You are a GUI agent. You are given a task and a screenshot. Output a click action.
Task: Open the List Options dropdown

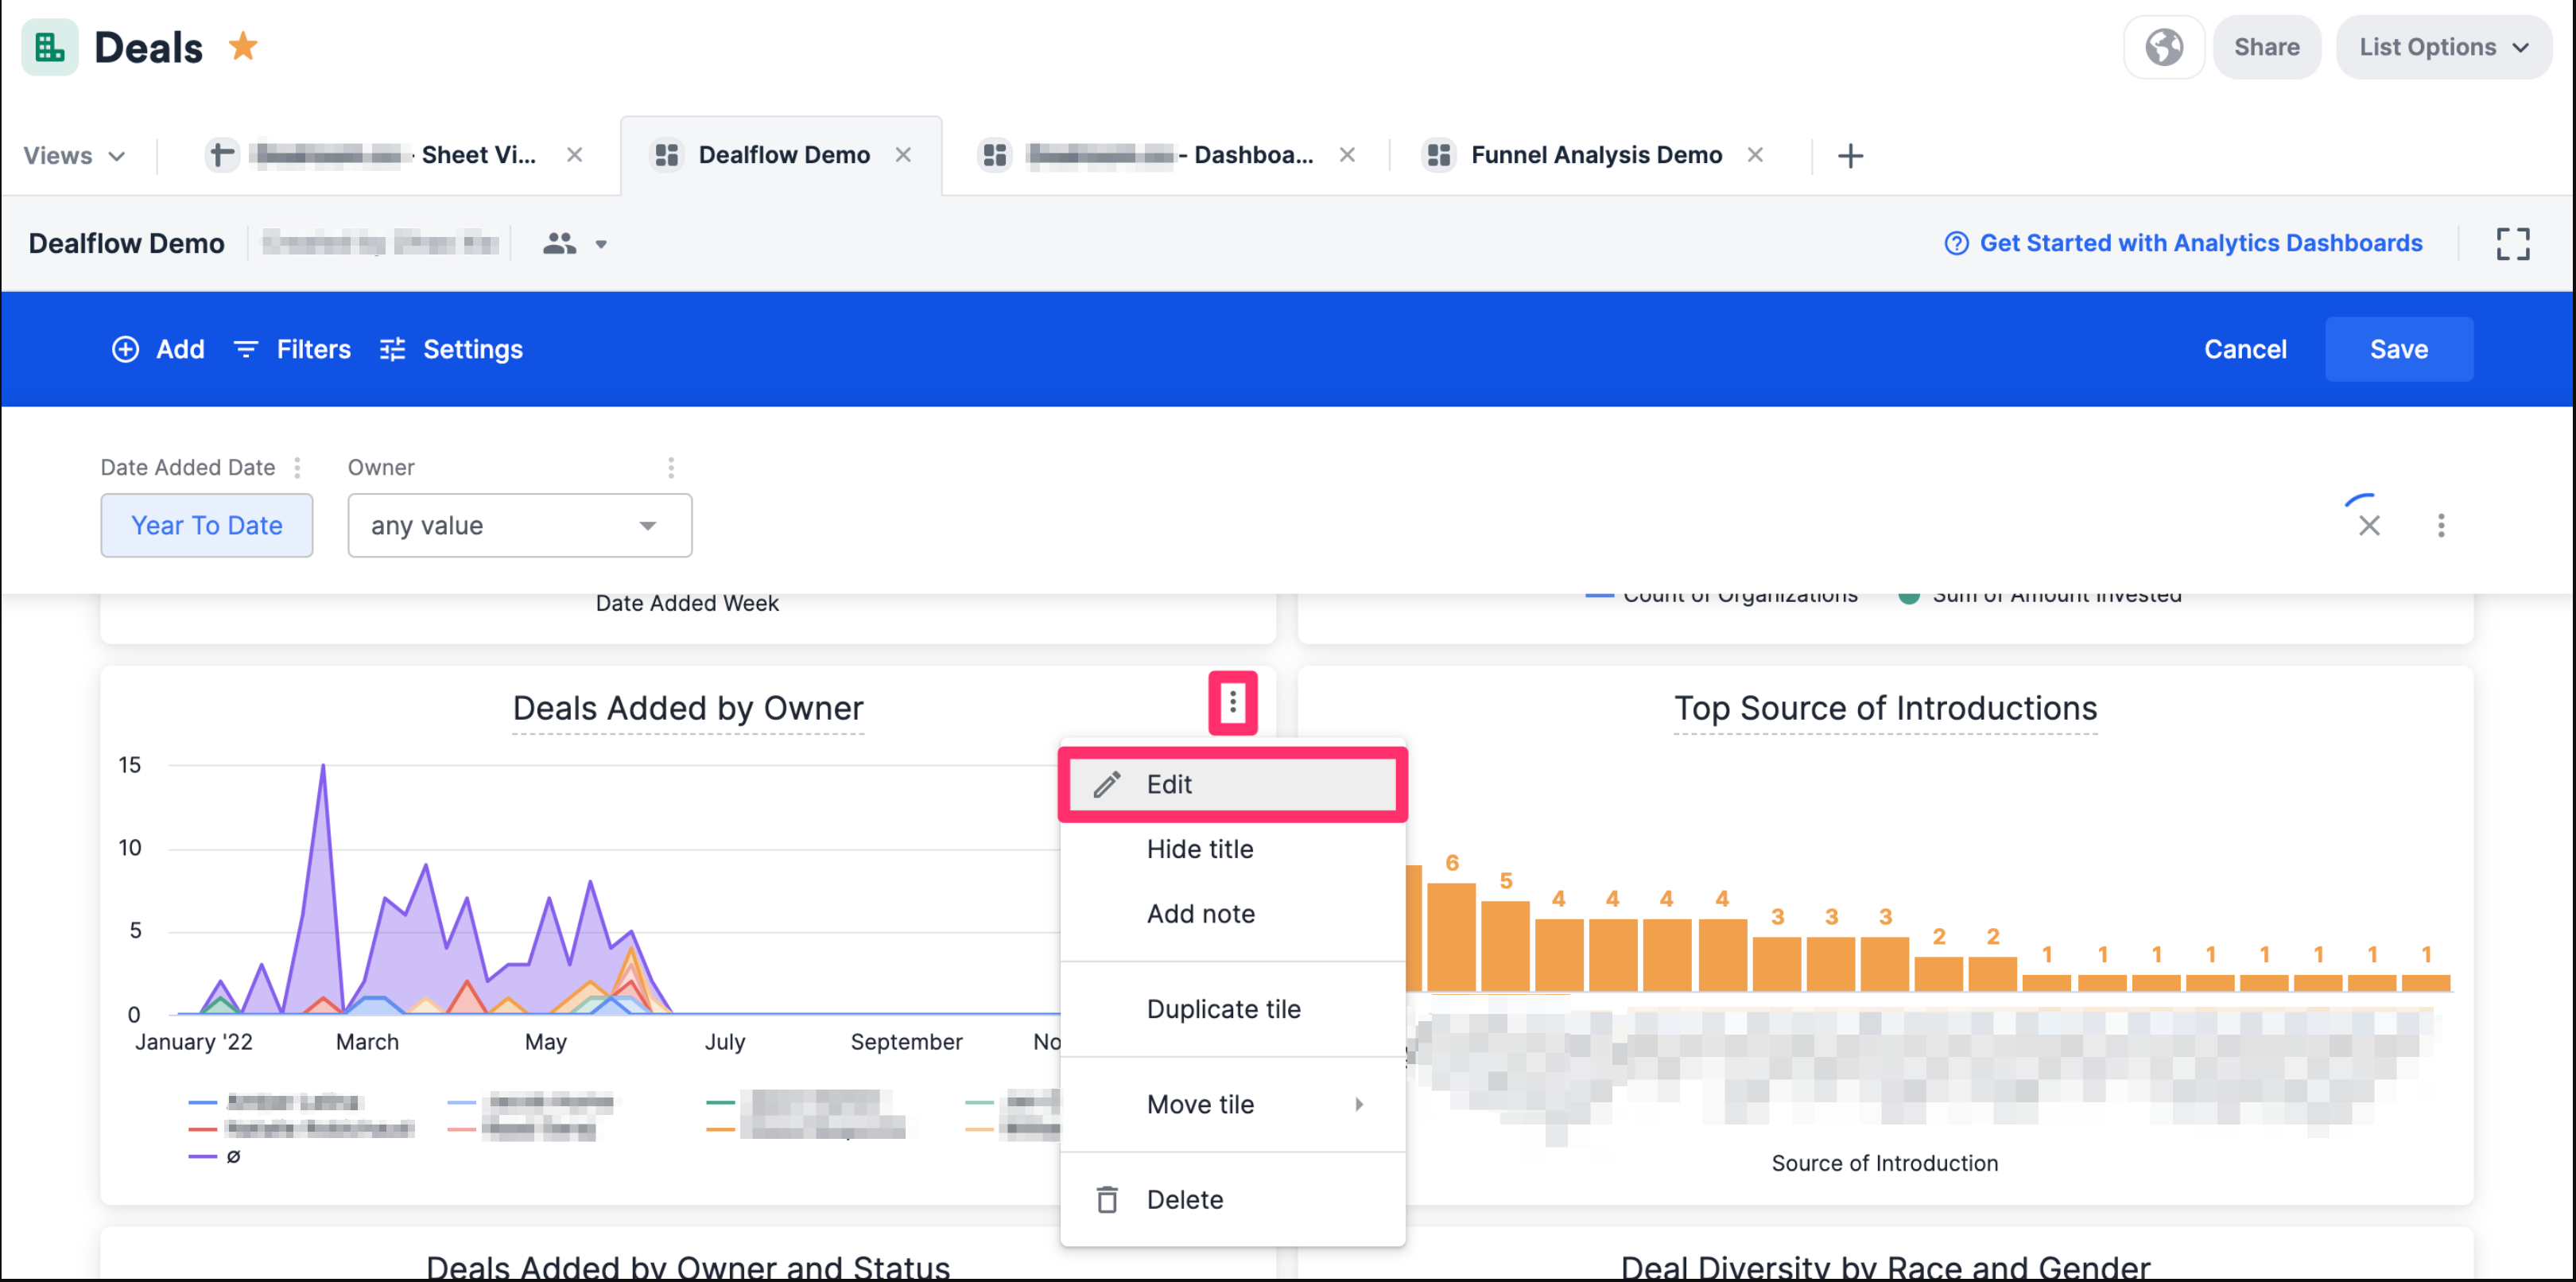[x=2443, y=47]
